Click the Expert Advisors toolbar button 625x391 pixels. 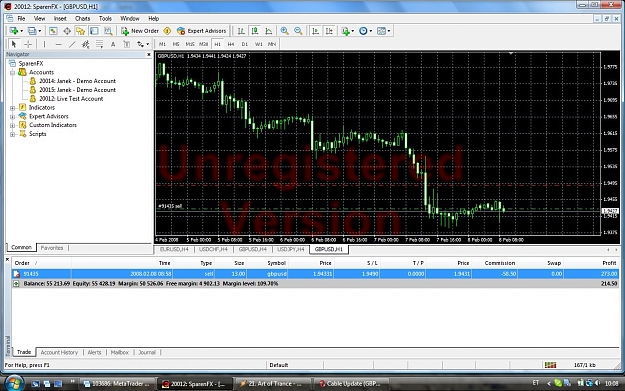(202, 31)
